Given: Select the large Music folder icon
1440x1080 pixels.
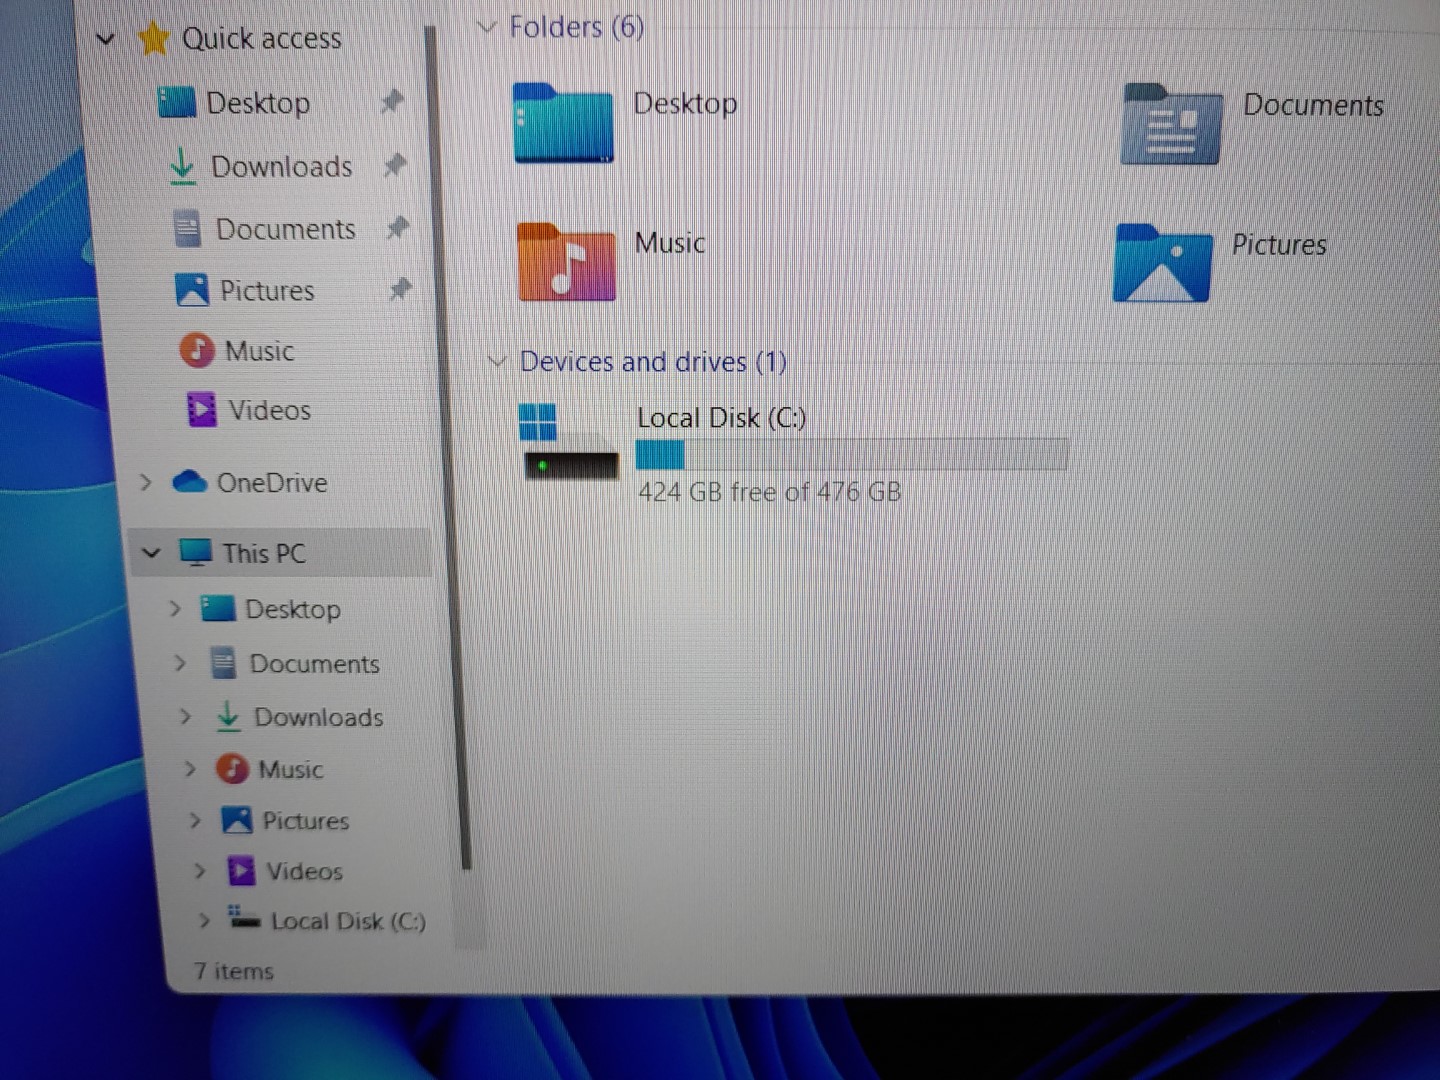Looking at the screenshot, I should tap(566, 262).
